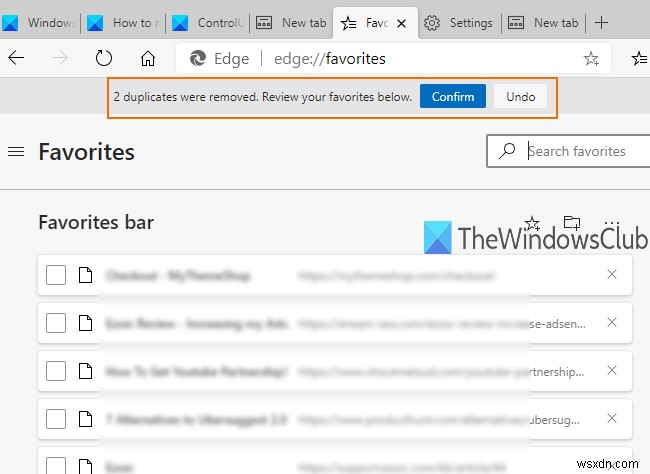Image resolution: width=650 pixels, height=474 pixels.
Task: Click page icon of 'tnership...' favorite
Action: point(85,371)
